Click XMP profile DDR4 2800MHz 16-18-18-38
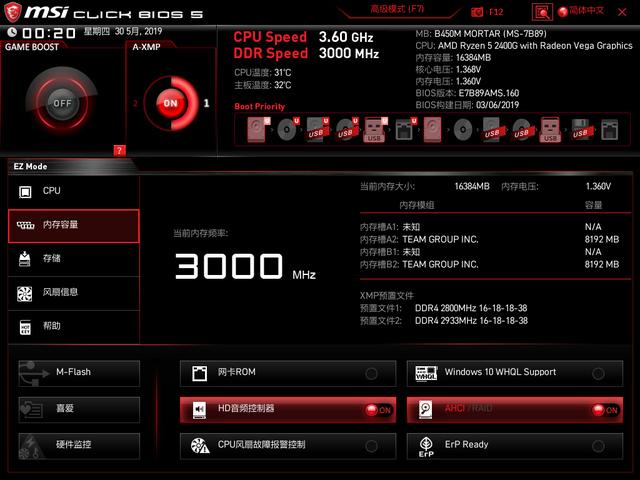The image size is (640, 480). tap(471, 309)
